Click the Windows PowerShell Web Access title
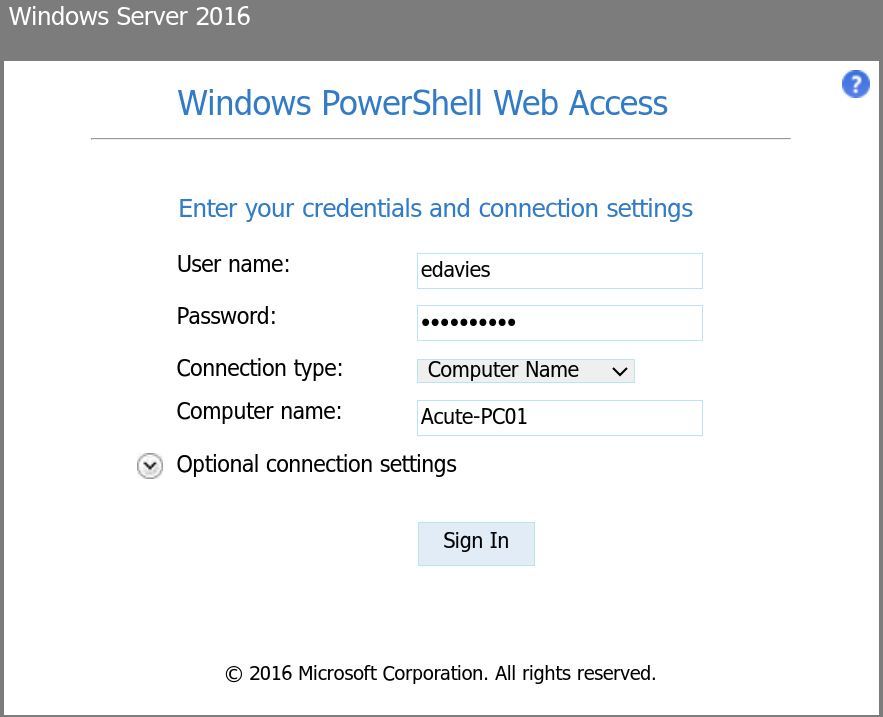 pyautogui.click(x=422, y=103)
